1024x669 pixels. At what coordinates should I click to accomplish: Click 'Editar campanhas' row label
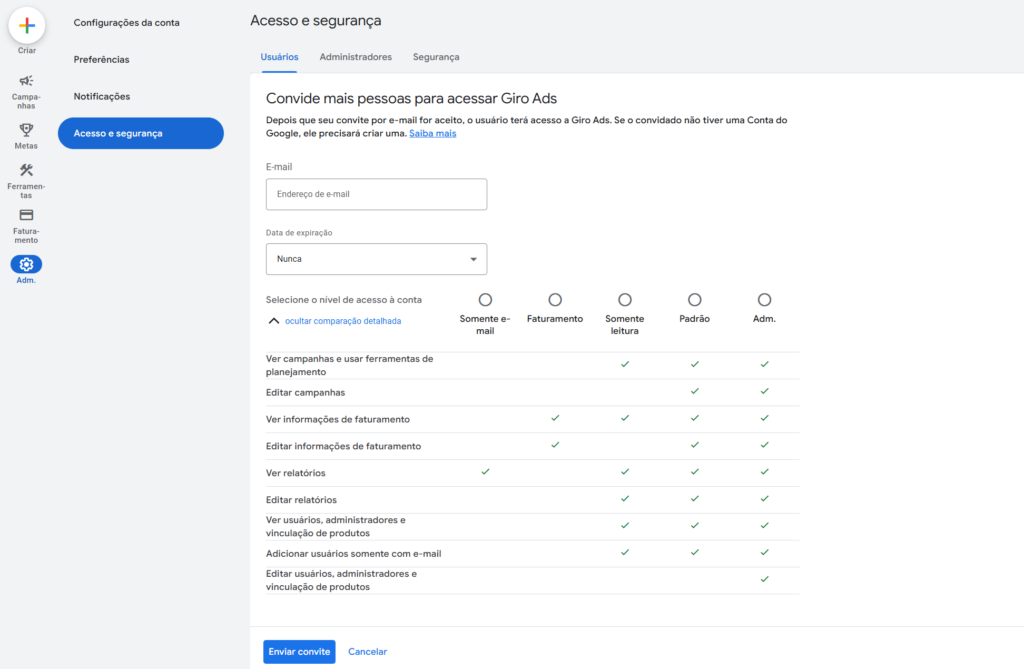point(306,393)
